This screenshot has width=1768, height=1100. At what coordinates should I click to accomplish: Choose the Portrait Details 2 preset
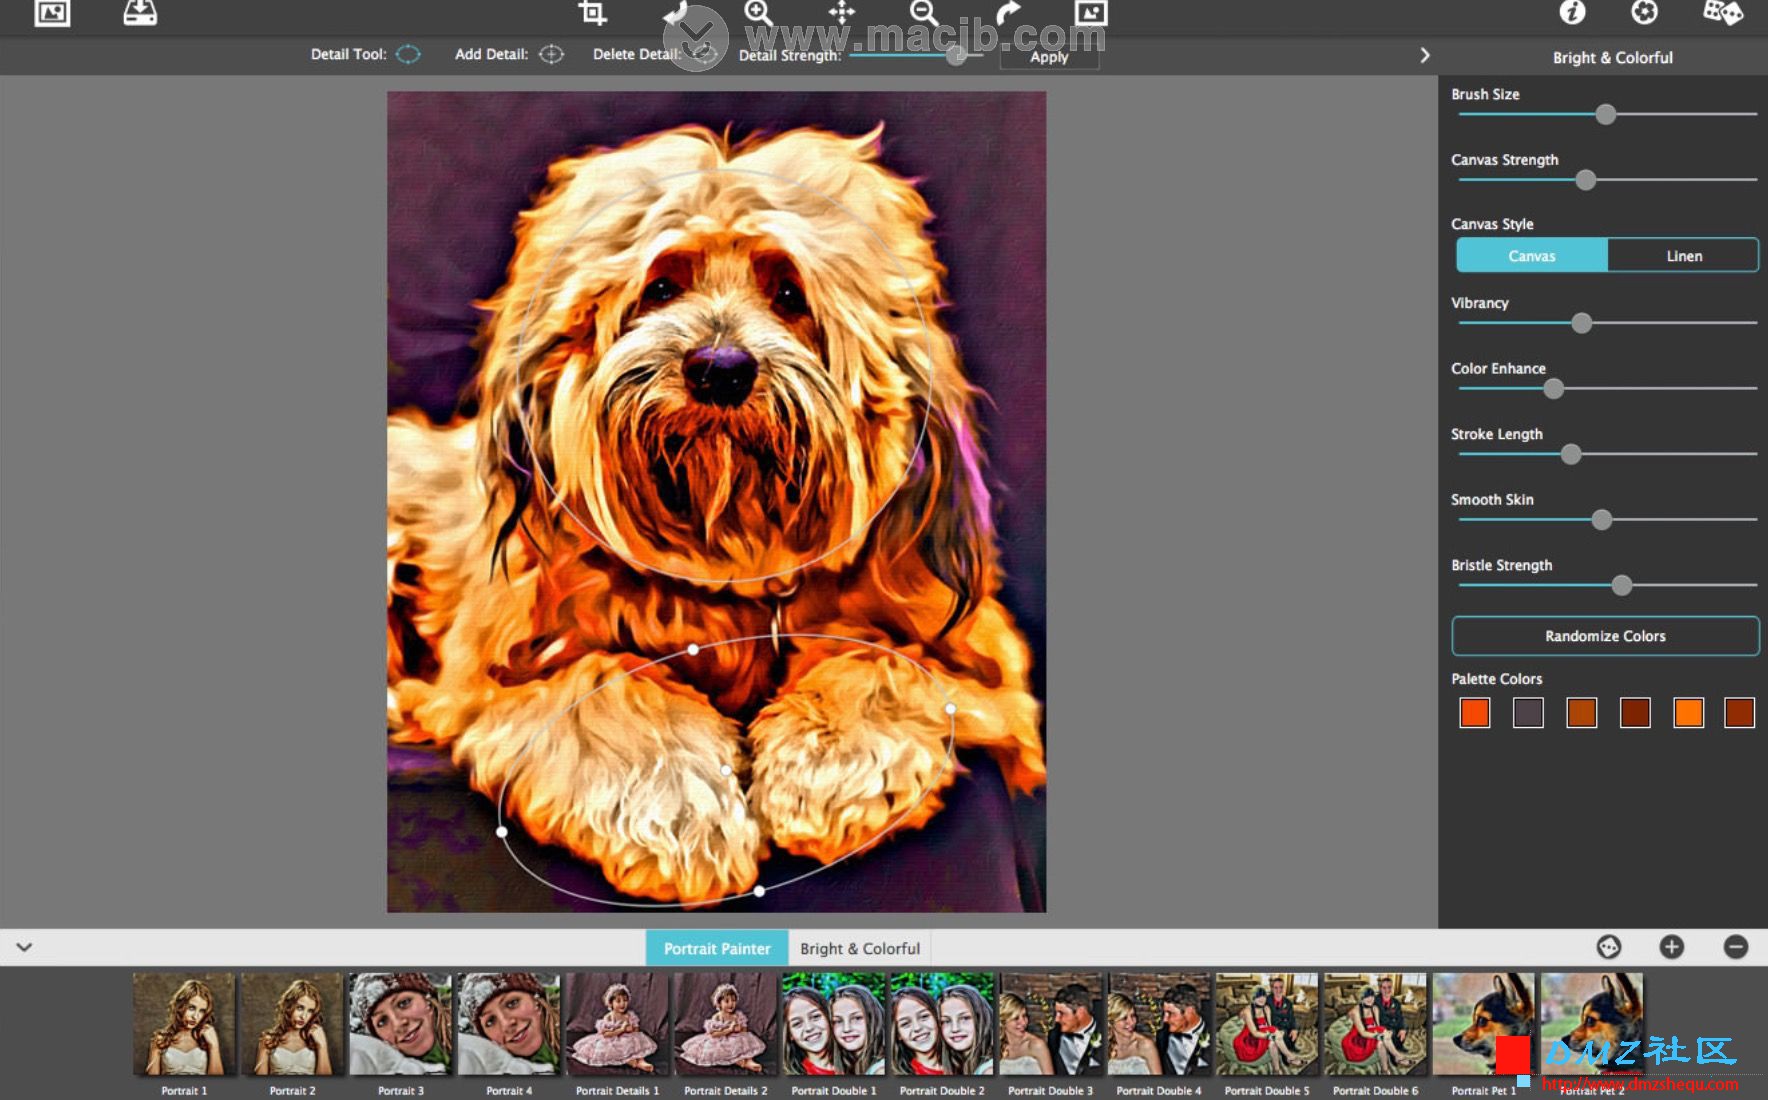pos(725,1025)
